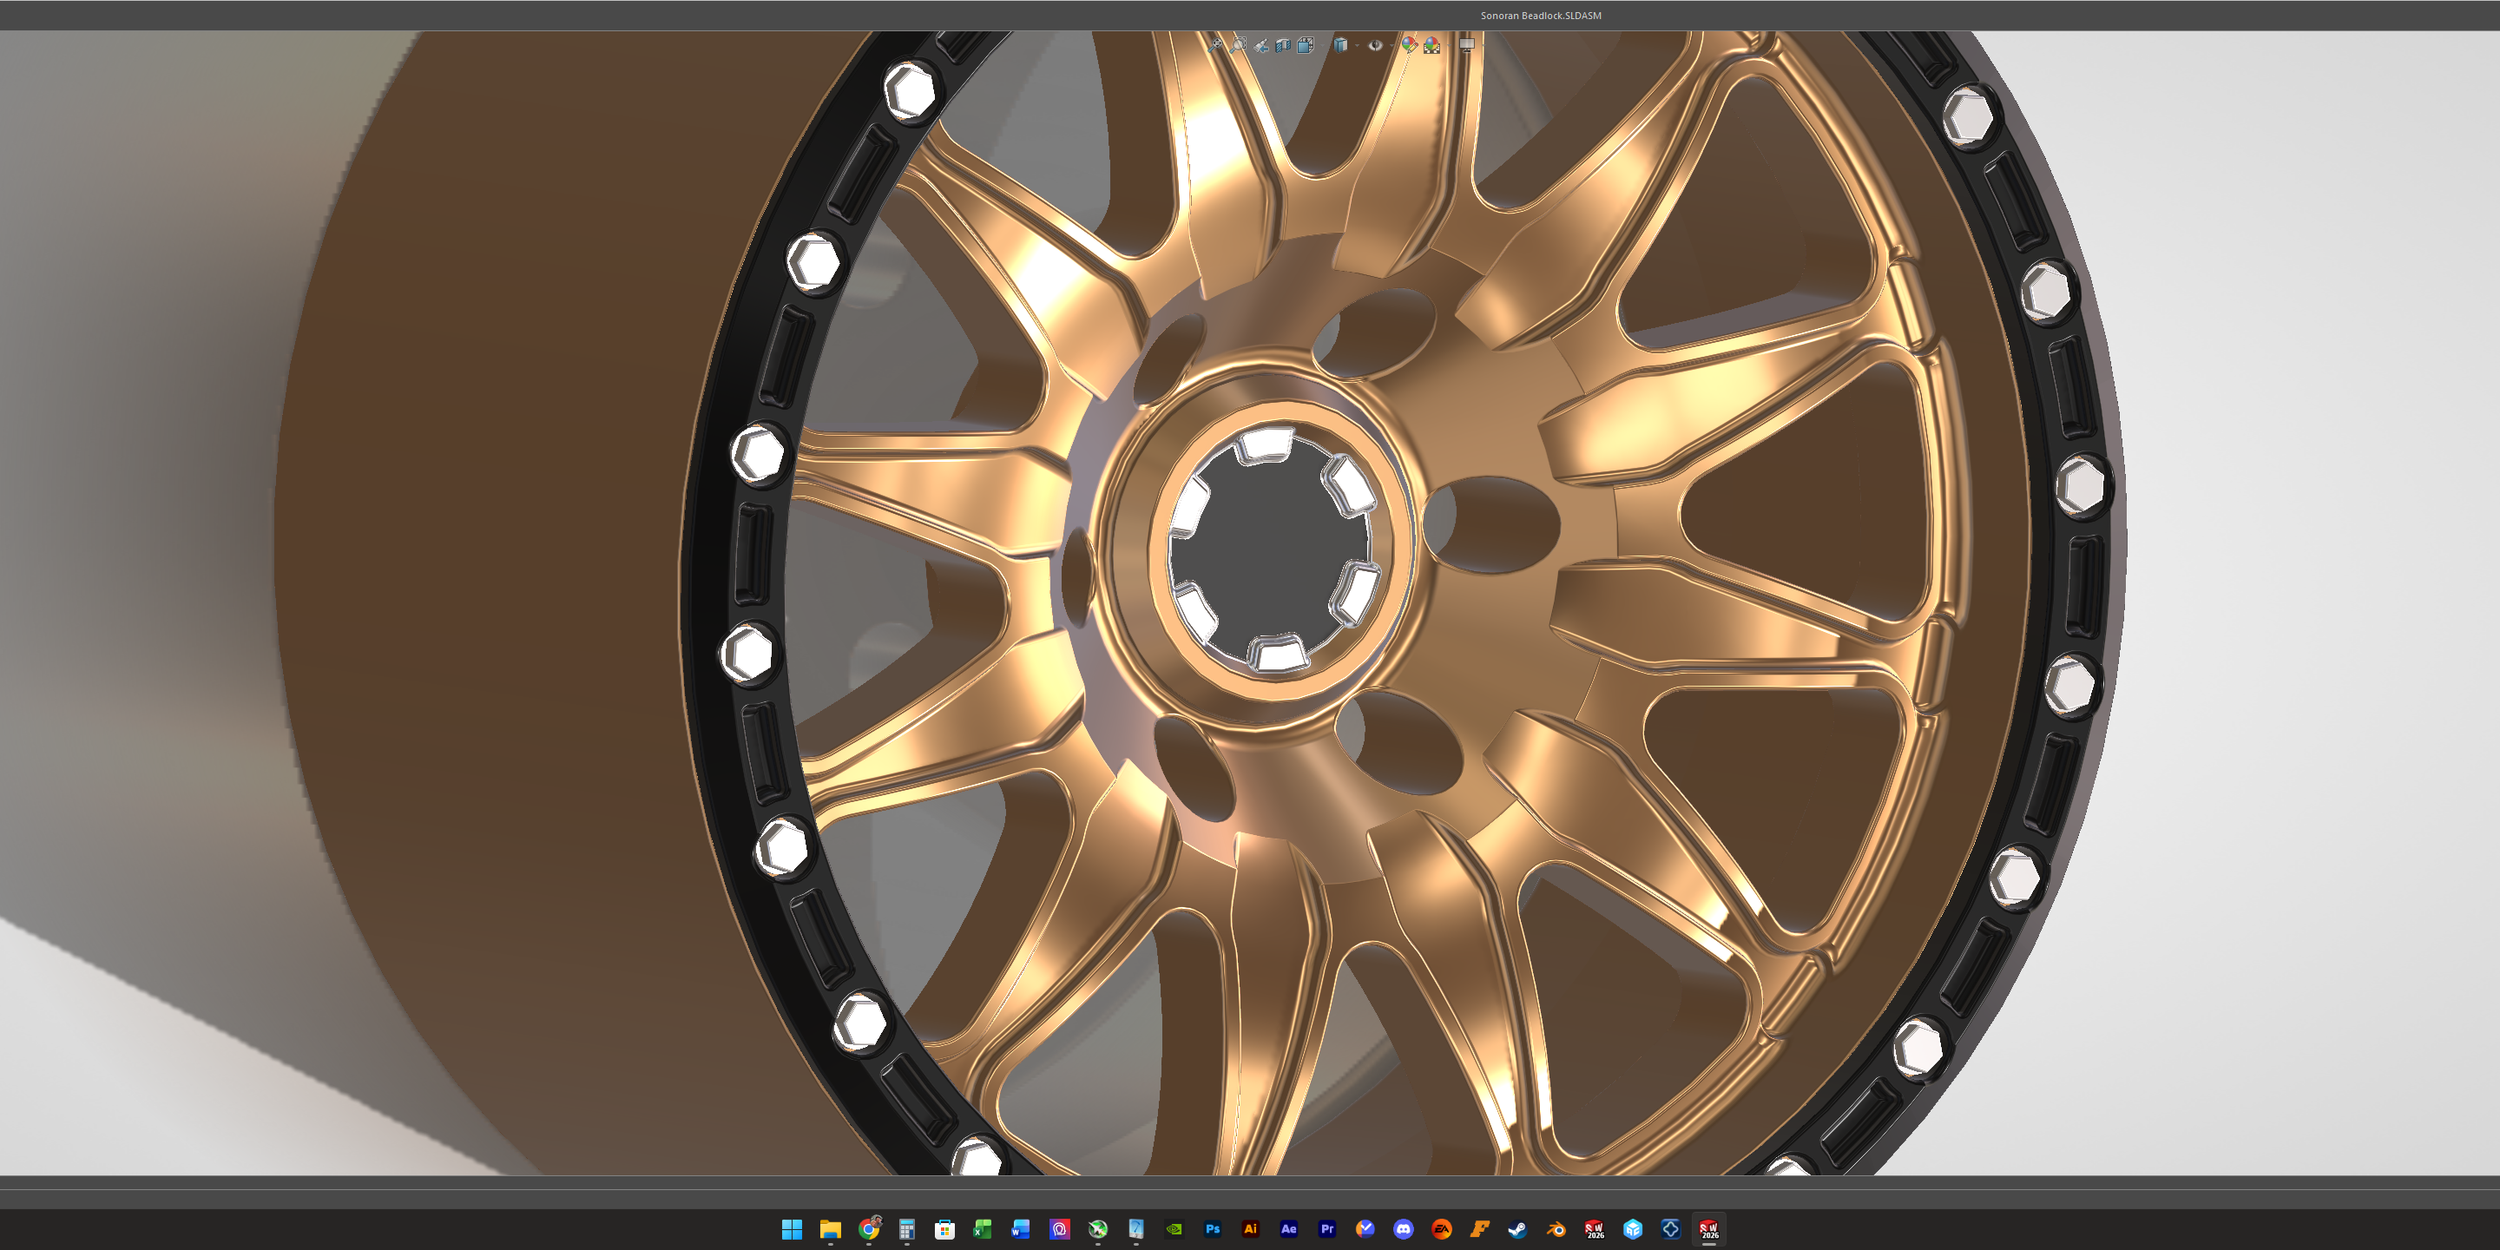Activate the Zoom to Area tool
This screenshot has width=2500, height=1250.
click(1238, 45)
